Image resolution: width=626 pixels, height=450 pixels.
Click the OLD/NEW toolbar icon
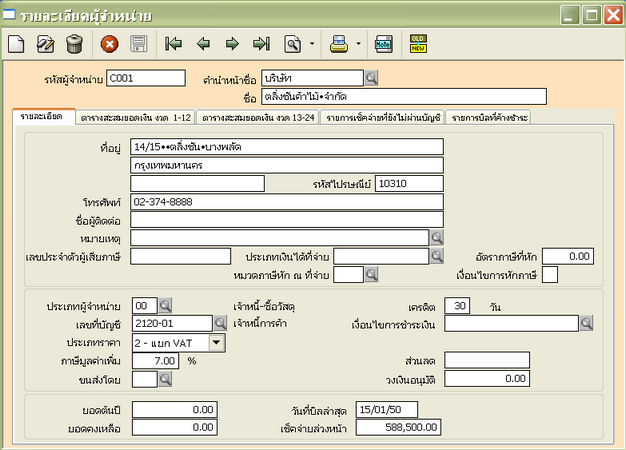click(x=418, y=43)
